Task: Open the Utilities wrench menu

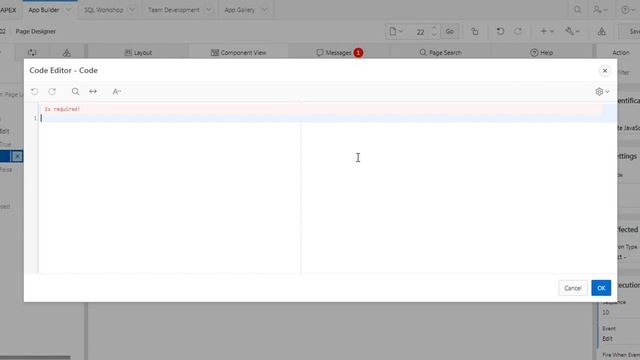Action: [x=572, y=31]
